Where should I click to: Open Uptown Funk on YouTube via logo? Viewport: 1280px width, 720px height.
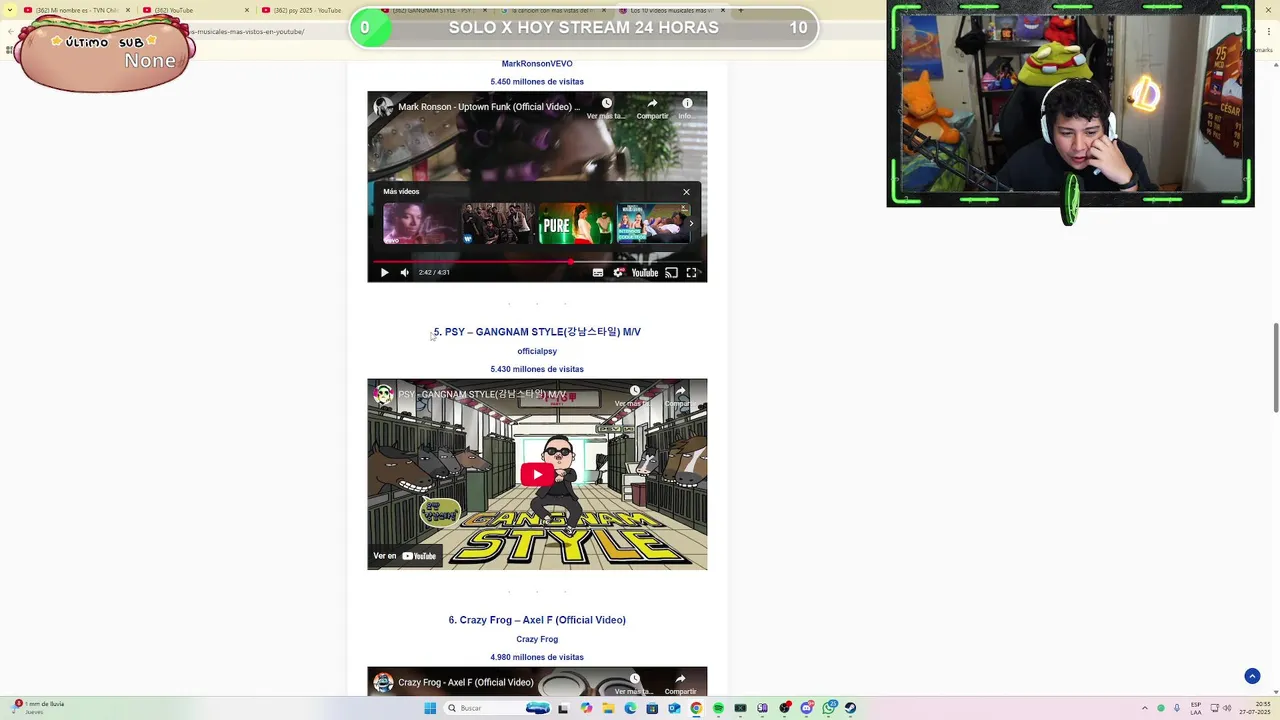pos(645,272)
